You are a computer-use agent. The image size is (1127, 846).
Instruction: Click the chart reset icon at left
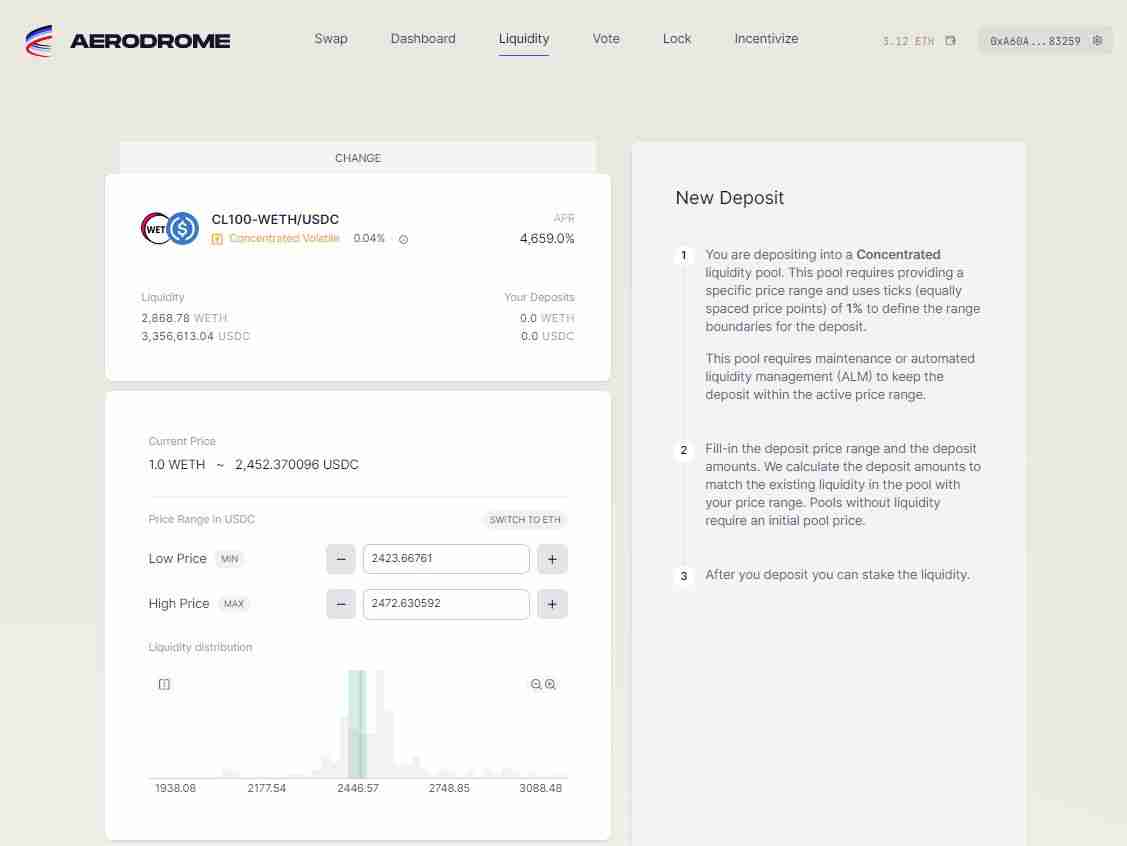(x=164, y=684)
